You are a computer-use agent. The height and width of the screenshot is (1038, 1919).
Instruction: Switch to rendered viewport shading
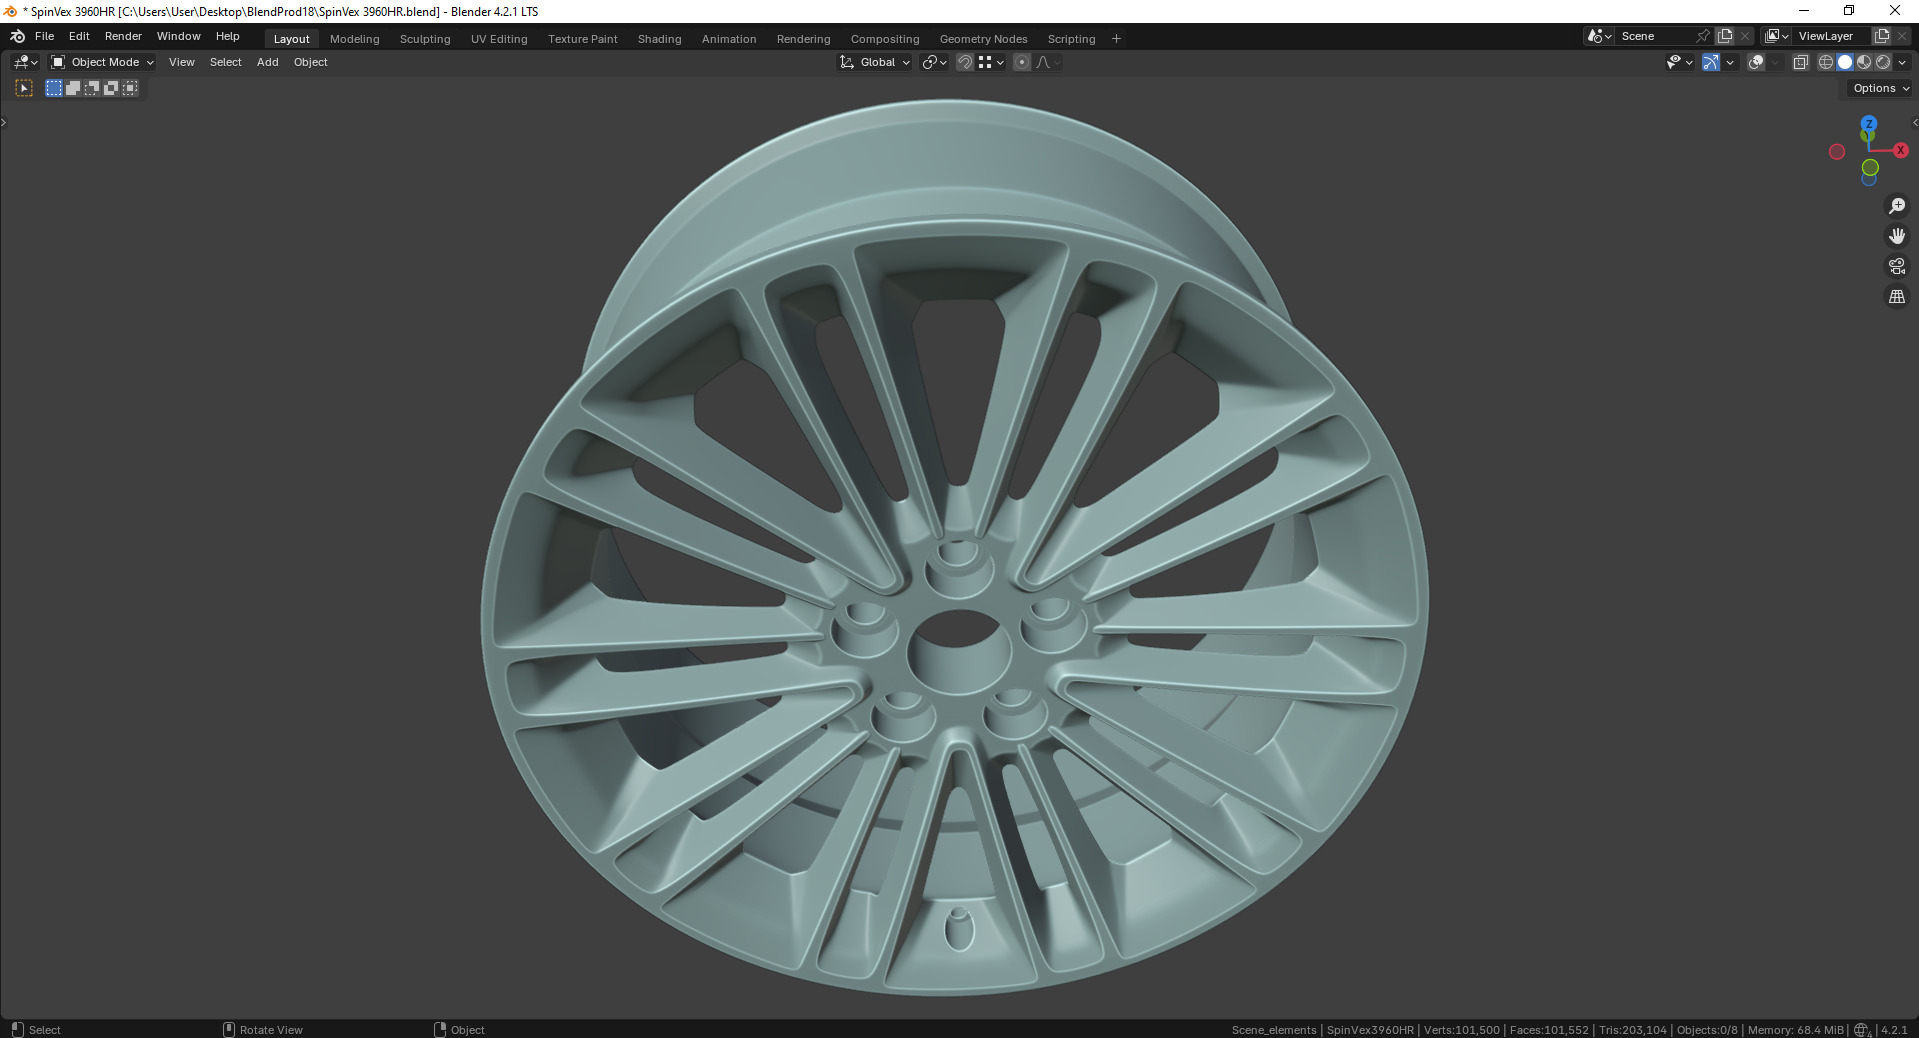[1883, 62]
